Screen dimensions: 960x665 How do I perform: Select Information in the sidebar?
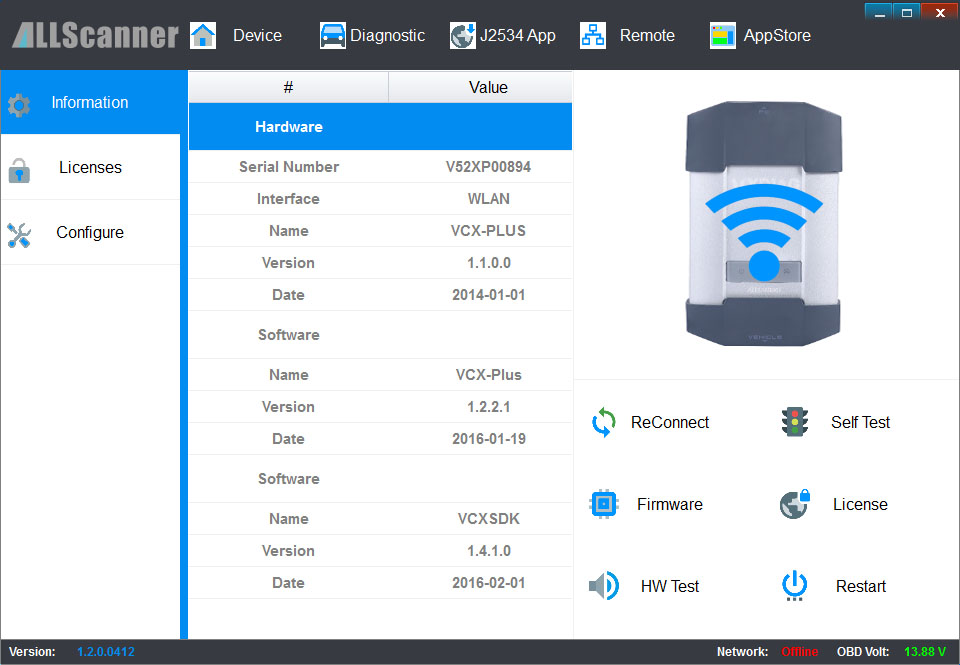(x=91, y=102)
